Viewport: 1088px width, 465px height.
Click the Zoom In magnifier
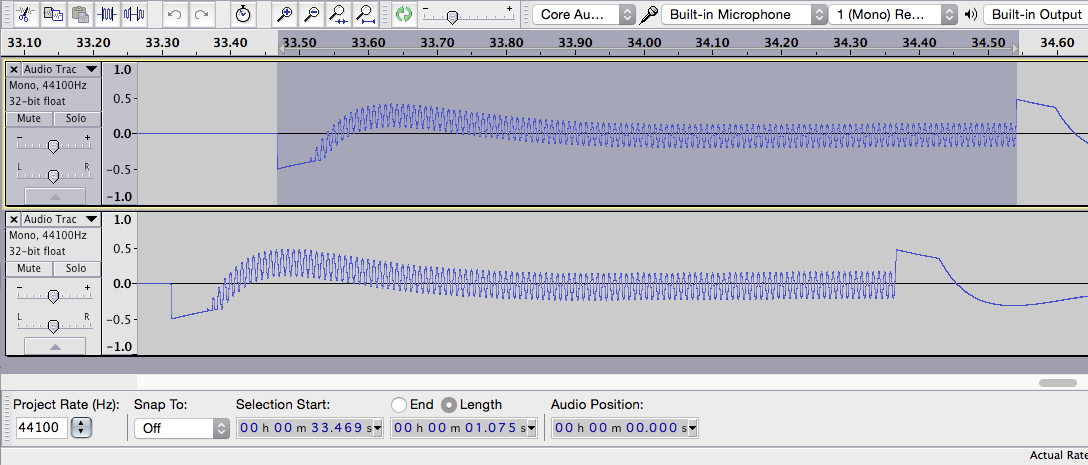click(x=285, y=14)
